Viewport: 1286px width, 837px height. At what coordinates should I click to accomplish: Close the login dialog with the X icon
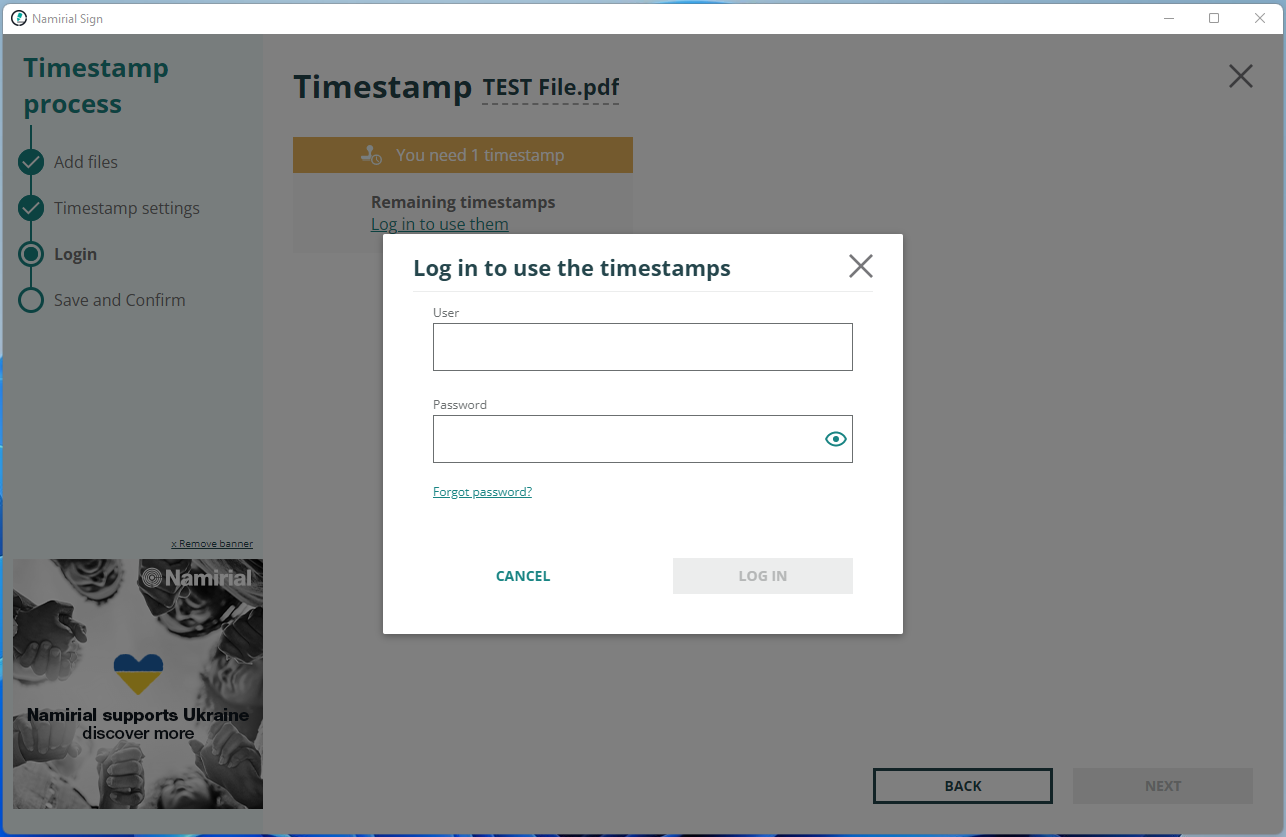tap(861, 266)
